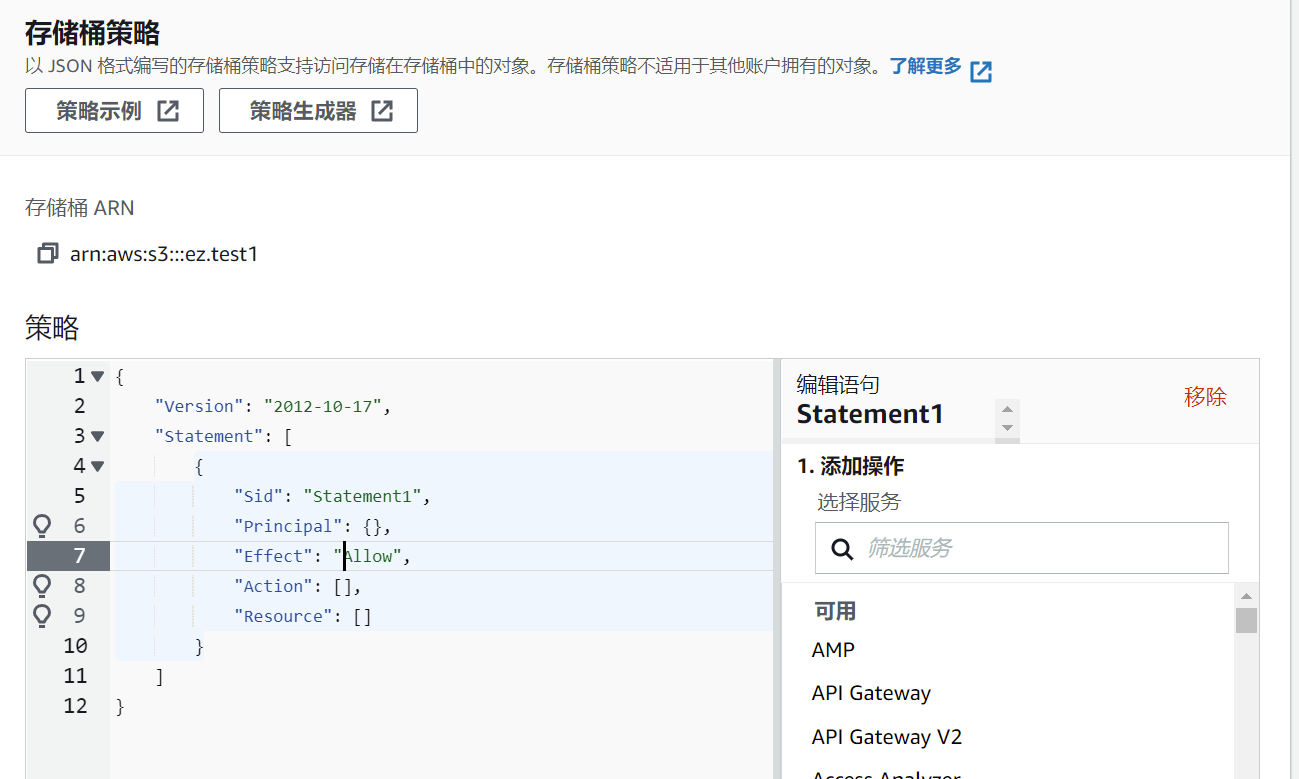Click the lightbulb hint on line 9

pyautogui.click(x=42, y=616)
